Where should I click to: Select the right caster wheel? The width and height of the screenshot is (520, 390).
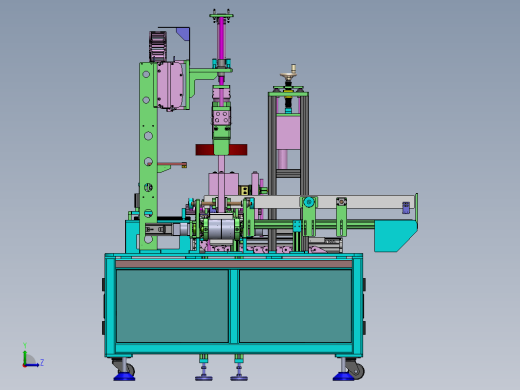tap(357, 370)
